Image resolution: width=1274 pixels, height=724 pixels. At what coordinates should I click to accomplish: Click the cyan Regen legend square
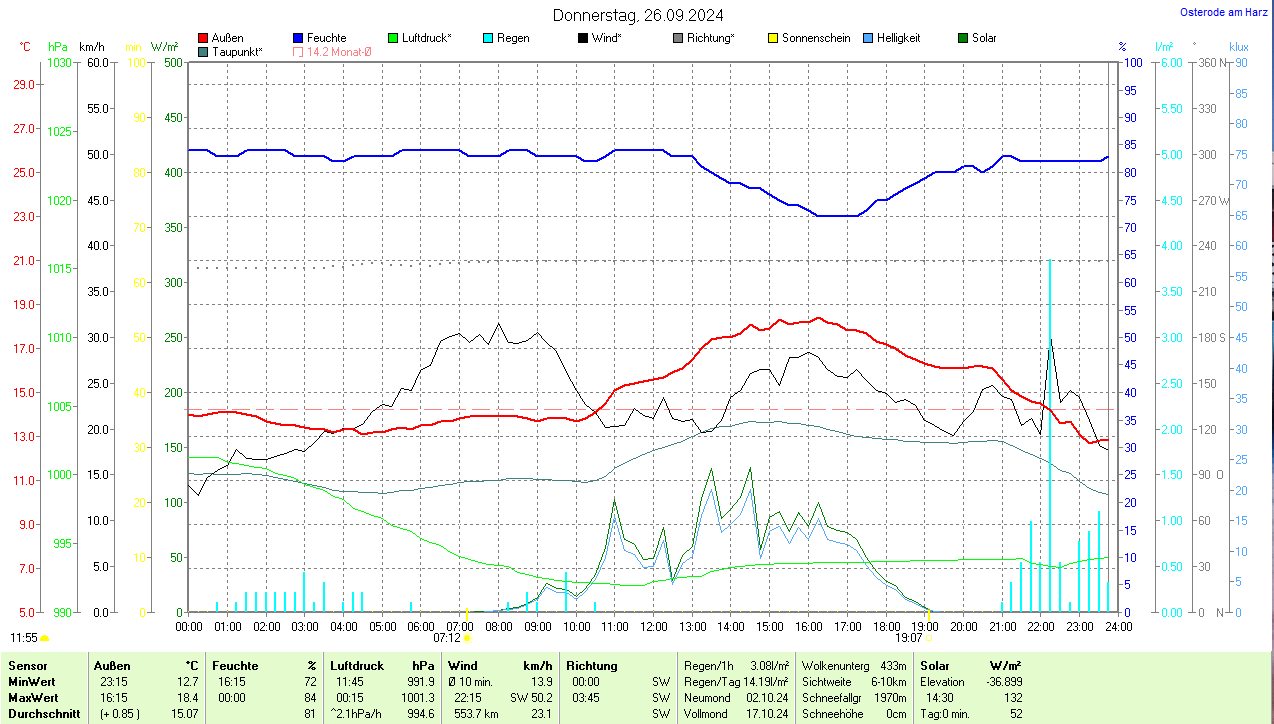pos(488,38)
